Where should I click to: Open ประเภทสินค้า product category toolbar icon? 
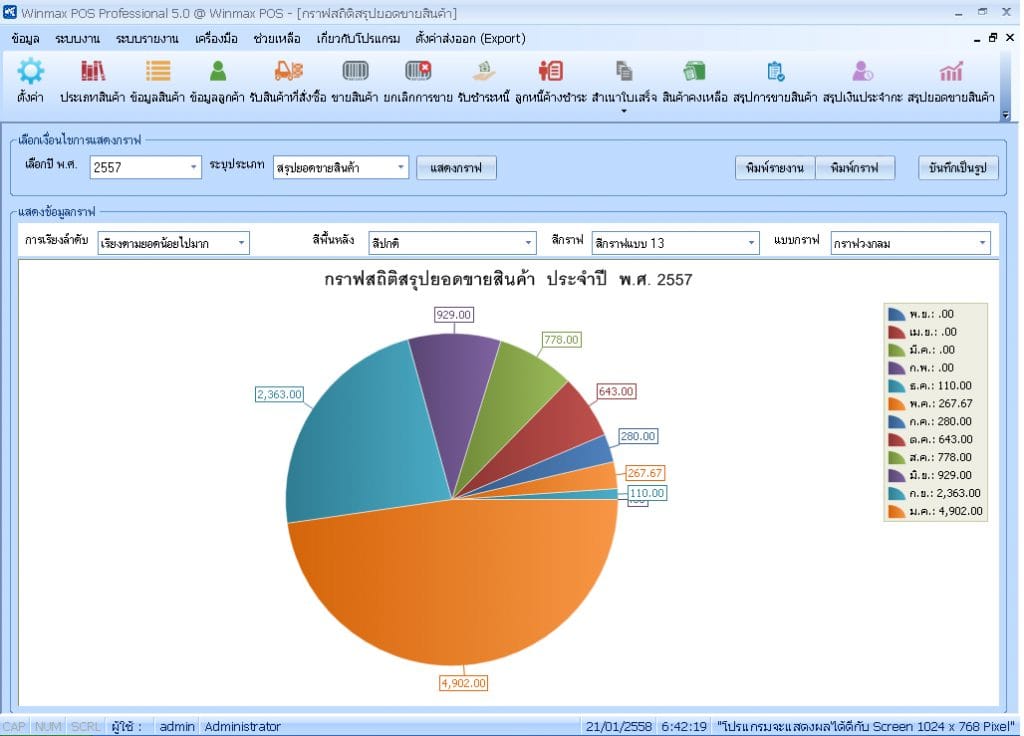click(93, 71)
